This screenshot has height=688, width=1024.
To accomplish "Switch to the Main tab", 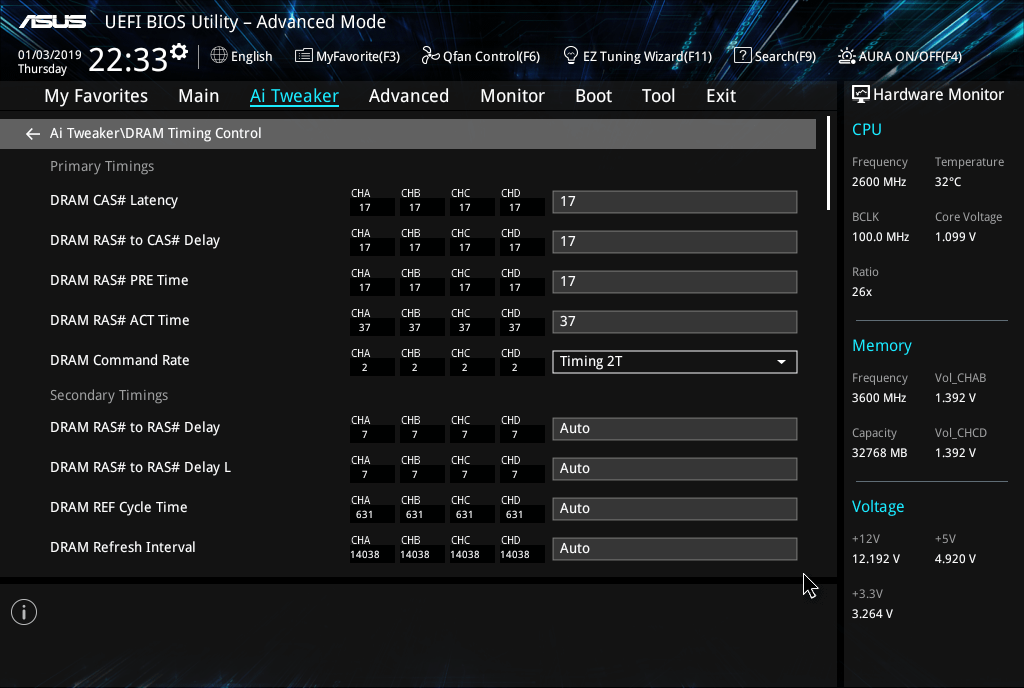I will point(199,96).
